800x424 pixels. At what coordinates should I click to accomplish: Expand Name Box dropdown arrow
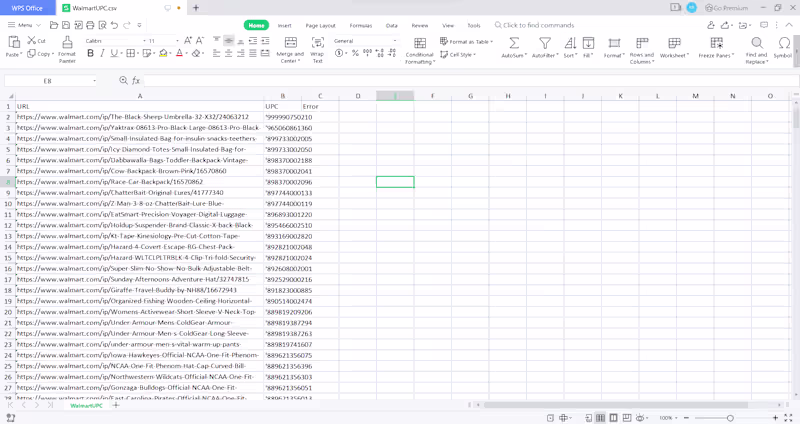coord(94,81)
